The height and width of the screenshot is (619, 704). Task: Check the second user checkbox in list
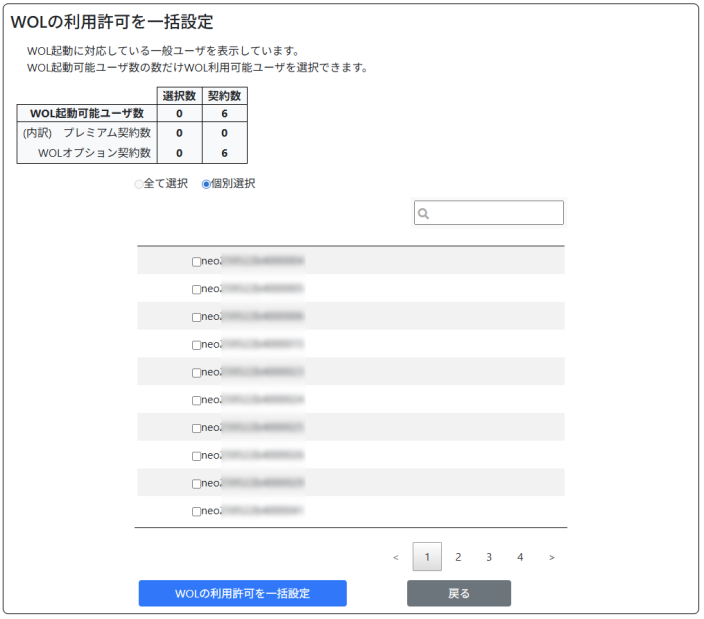[x=196, y=289]
